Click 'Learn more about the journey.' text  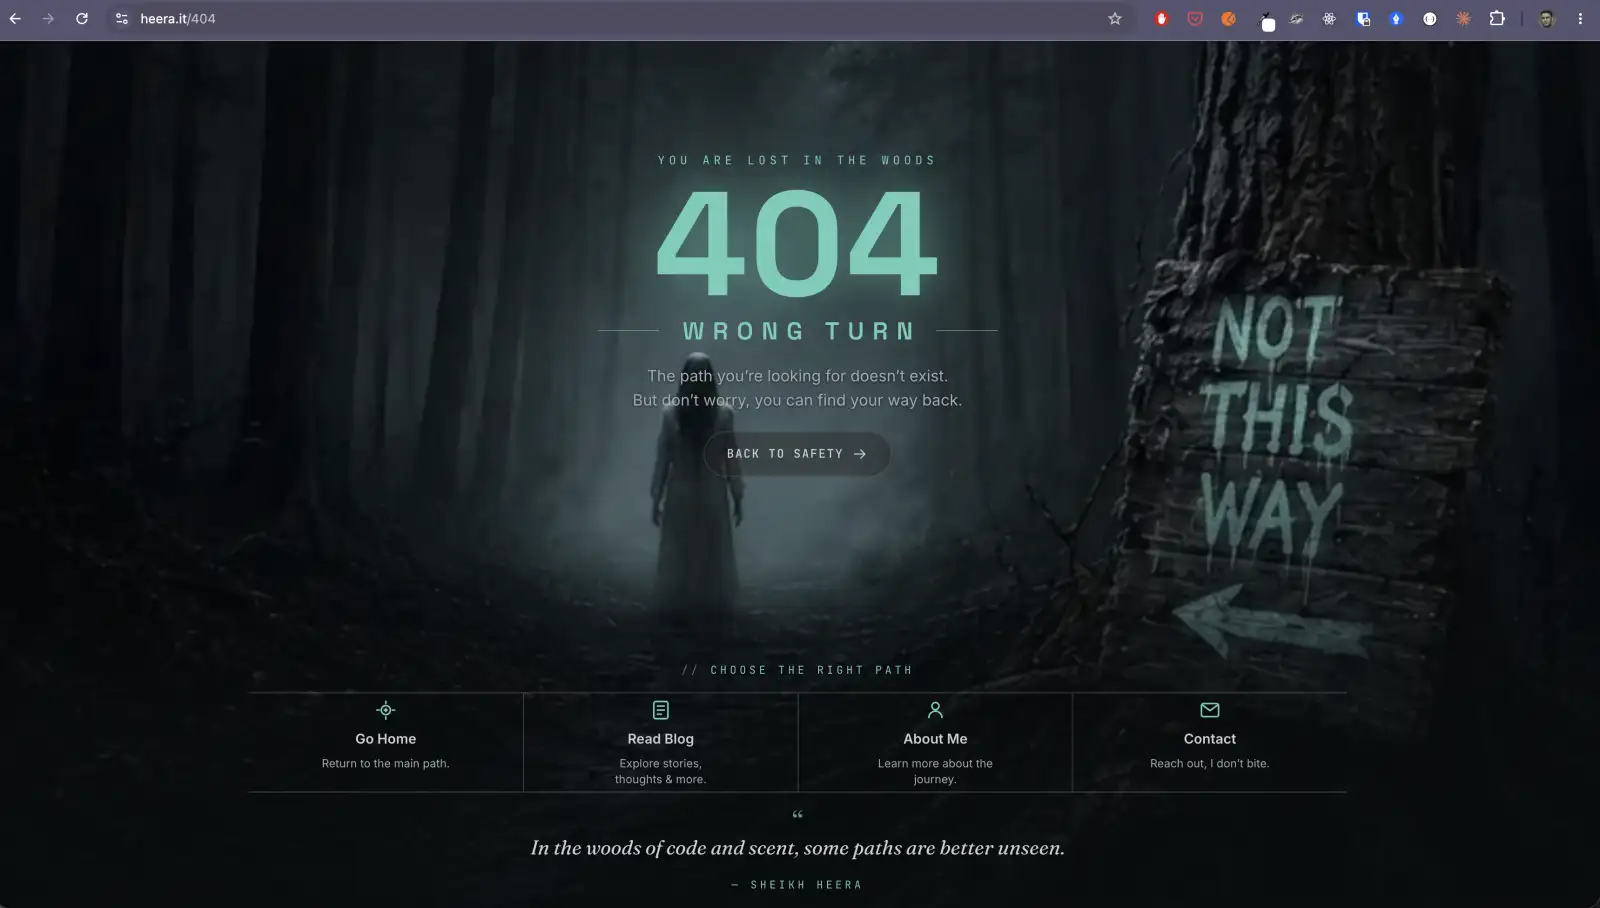point(935,771)
